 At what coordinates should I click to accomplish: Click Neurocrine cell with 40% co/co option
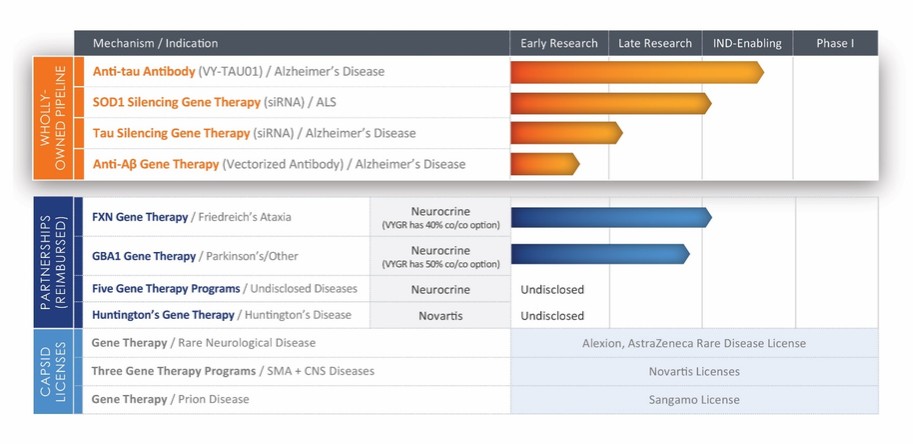click(x=440, y=217)
